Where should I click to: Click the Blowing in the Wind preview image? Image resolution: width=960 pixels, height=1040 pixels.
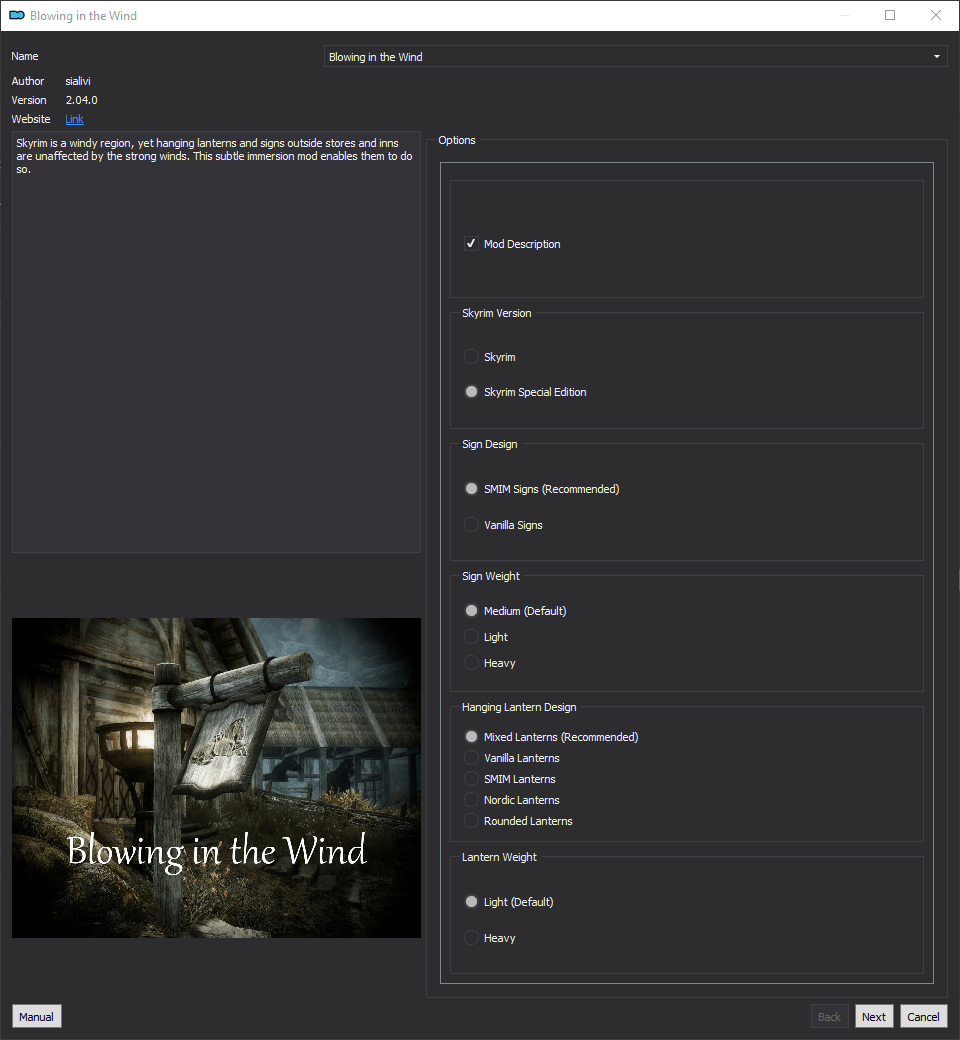pos(216,778)
